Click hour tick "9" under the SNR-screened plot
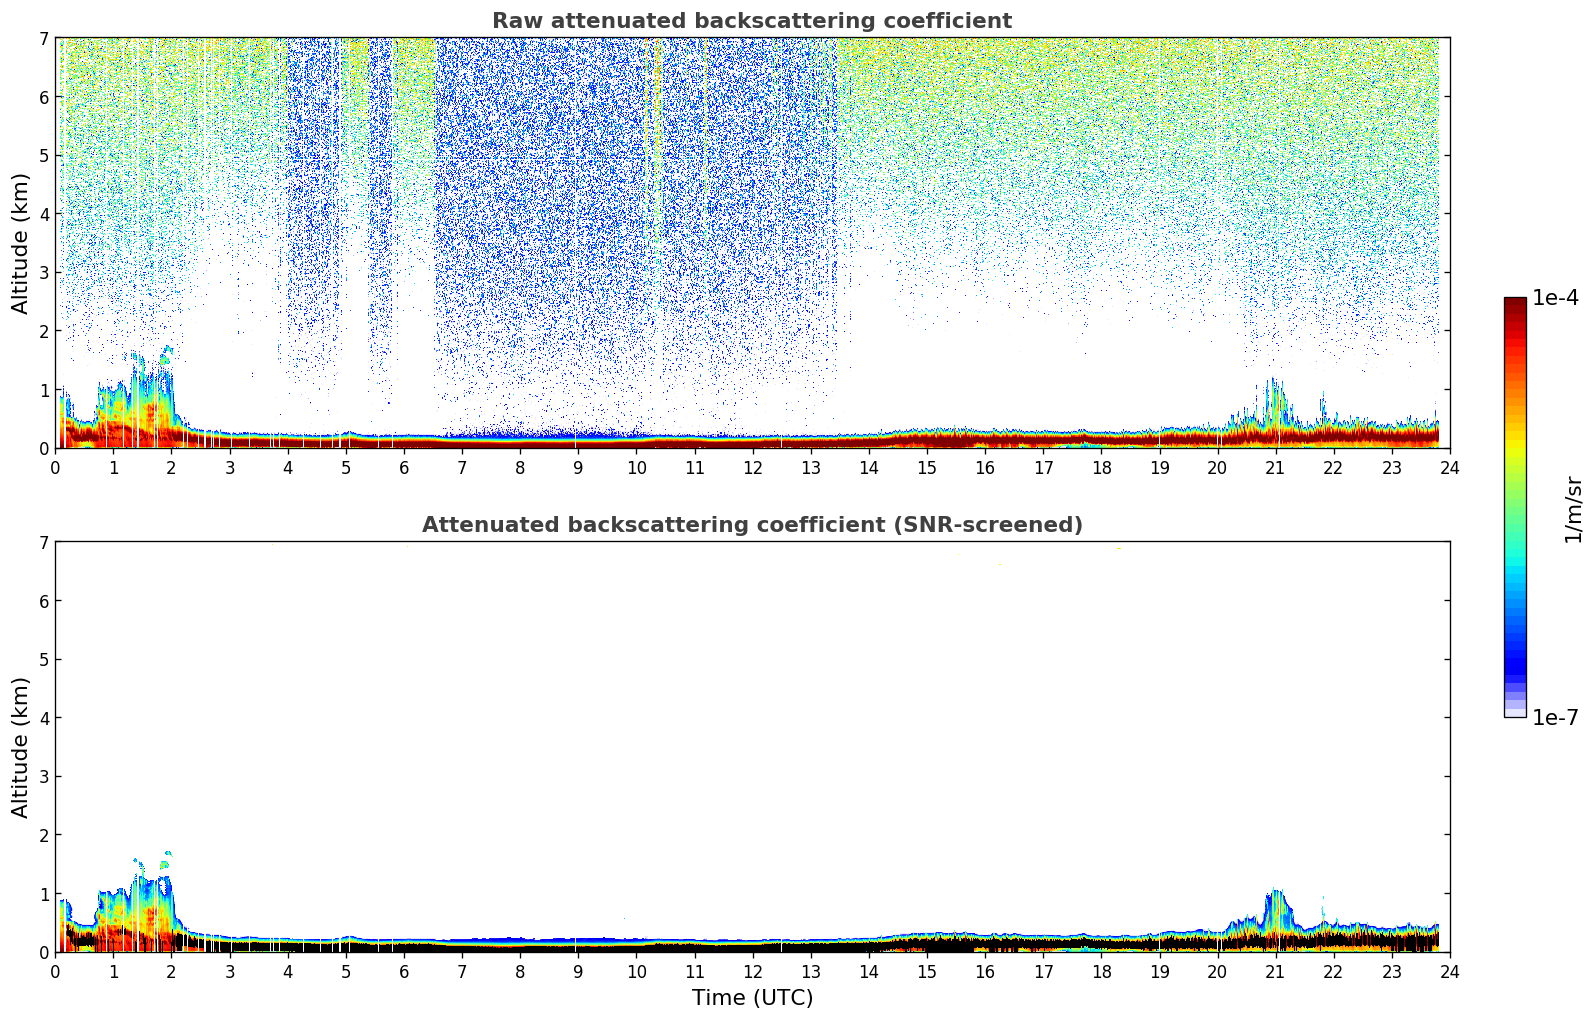The height and width of the screenshot is (1020, 1595). tap(578, 971)
